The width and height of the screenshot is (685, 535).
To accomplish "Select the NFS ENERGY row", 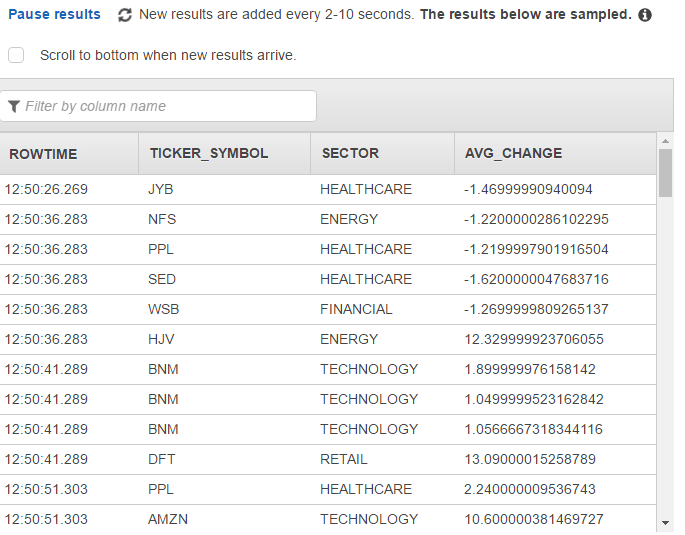I will (328, 219).
